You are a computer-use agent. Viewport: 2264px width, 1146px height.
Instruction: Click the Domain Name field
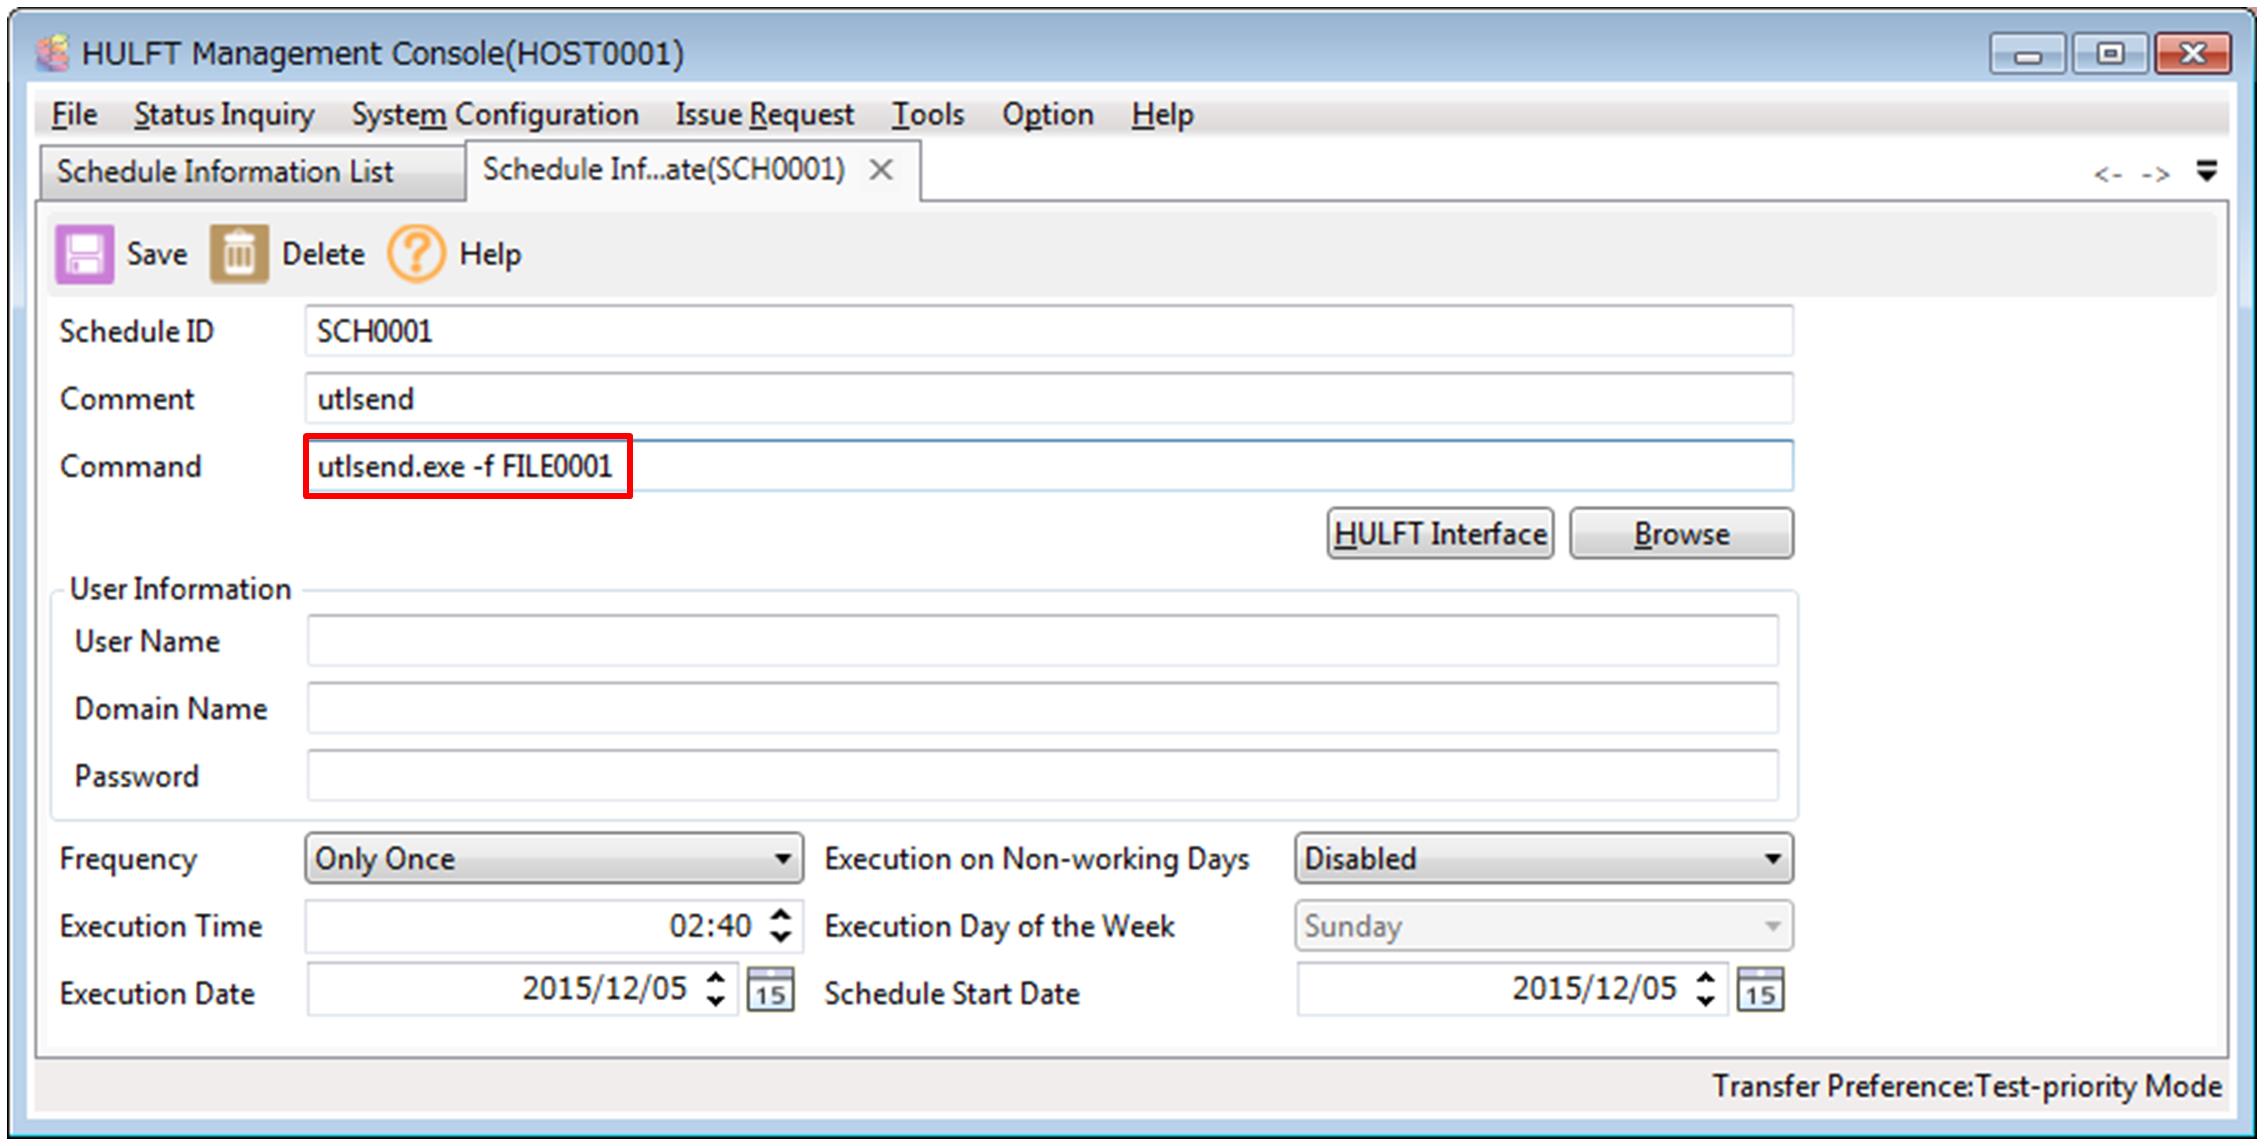pos(1043,708)
